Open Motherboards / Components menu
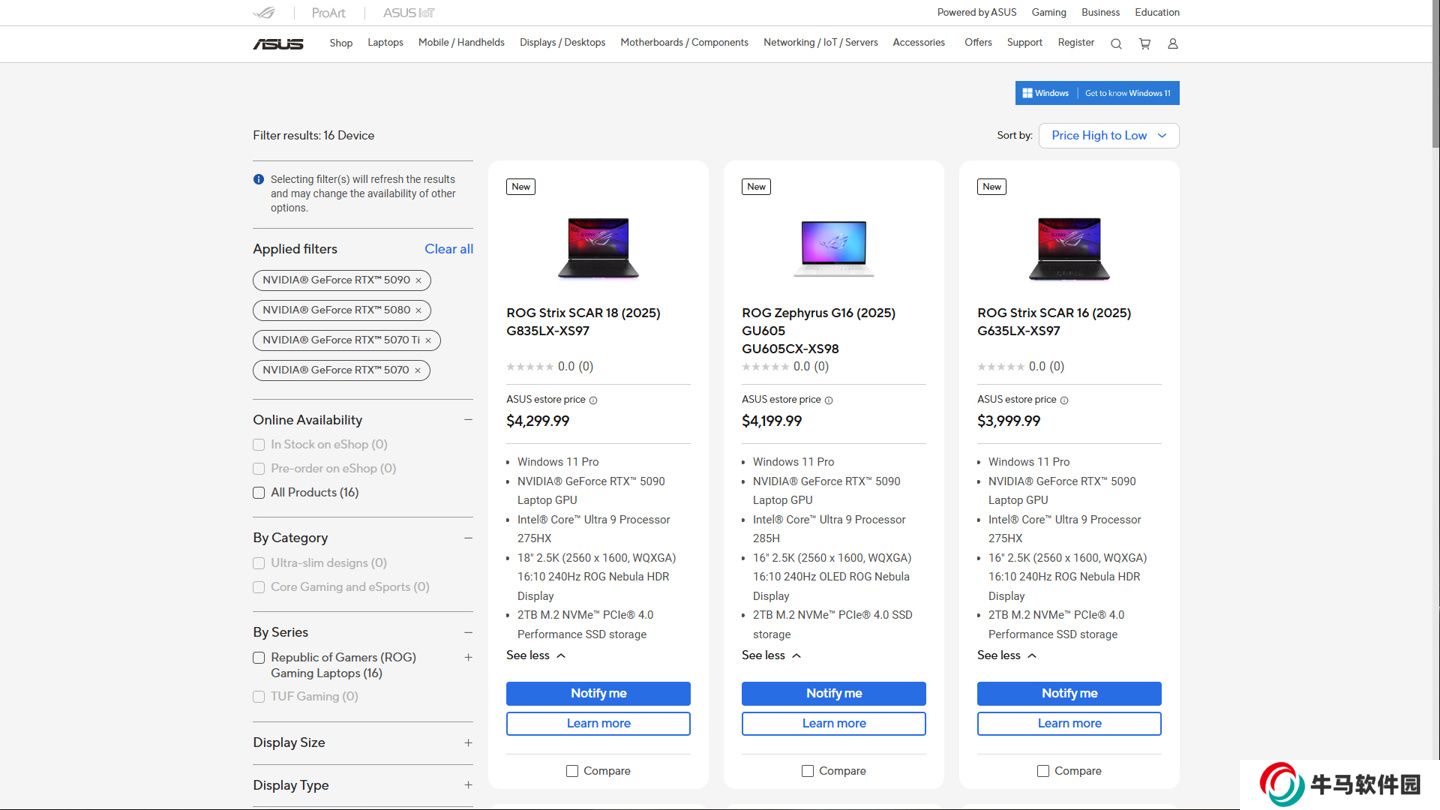This screenshot has height=810, width=1440. 684,43
